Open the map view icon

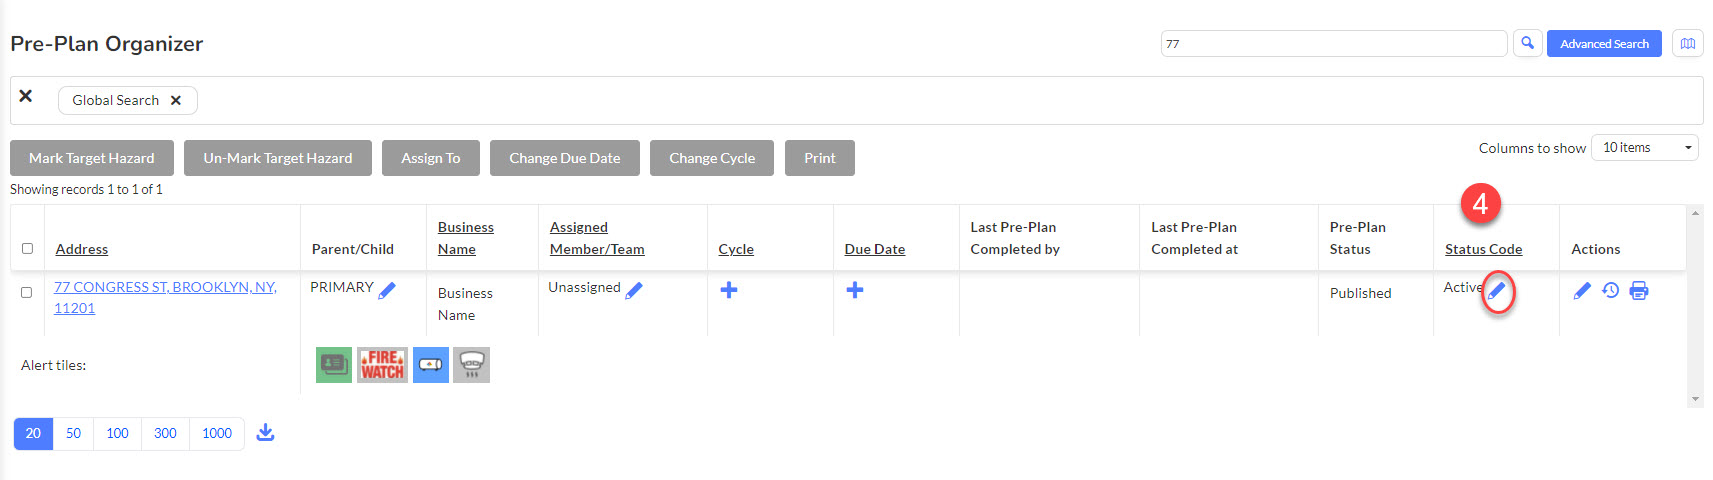point(1688,43)
